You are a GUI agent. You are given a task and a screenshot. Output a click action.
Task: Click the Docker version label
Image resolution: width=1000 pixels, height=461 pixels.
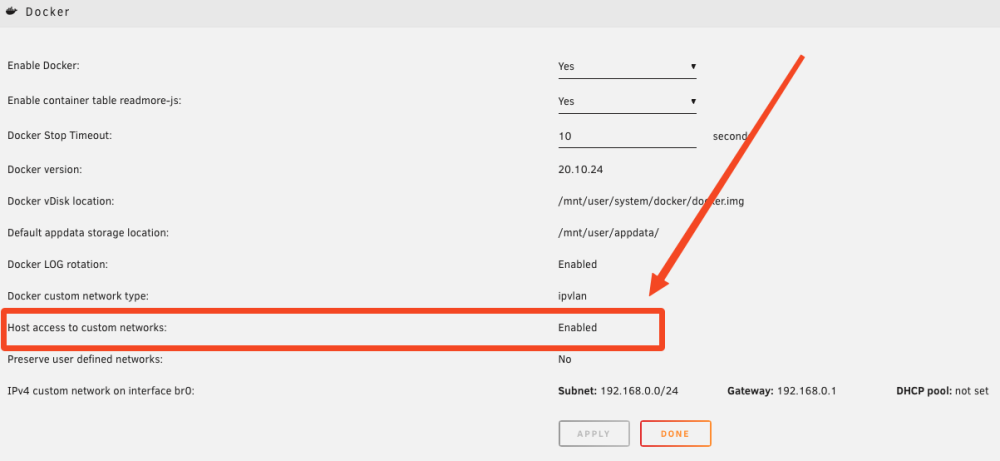45,170
